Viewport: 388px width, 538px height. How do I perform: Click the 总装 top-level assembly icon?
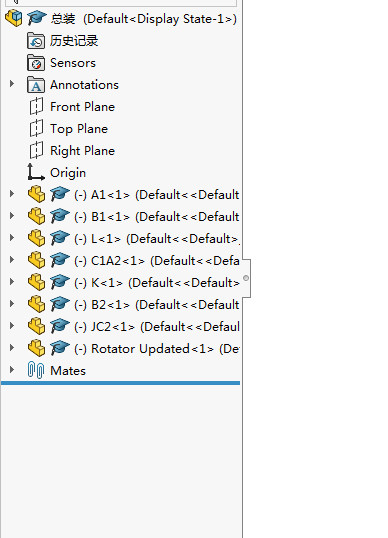pos(14,18)
